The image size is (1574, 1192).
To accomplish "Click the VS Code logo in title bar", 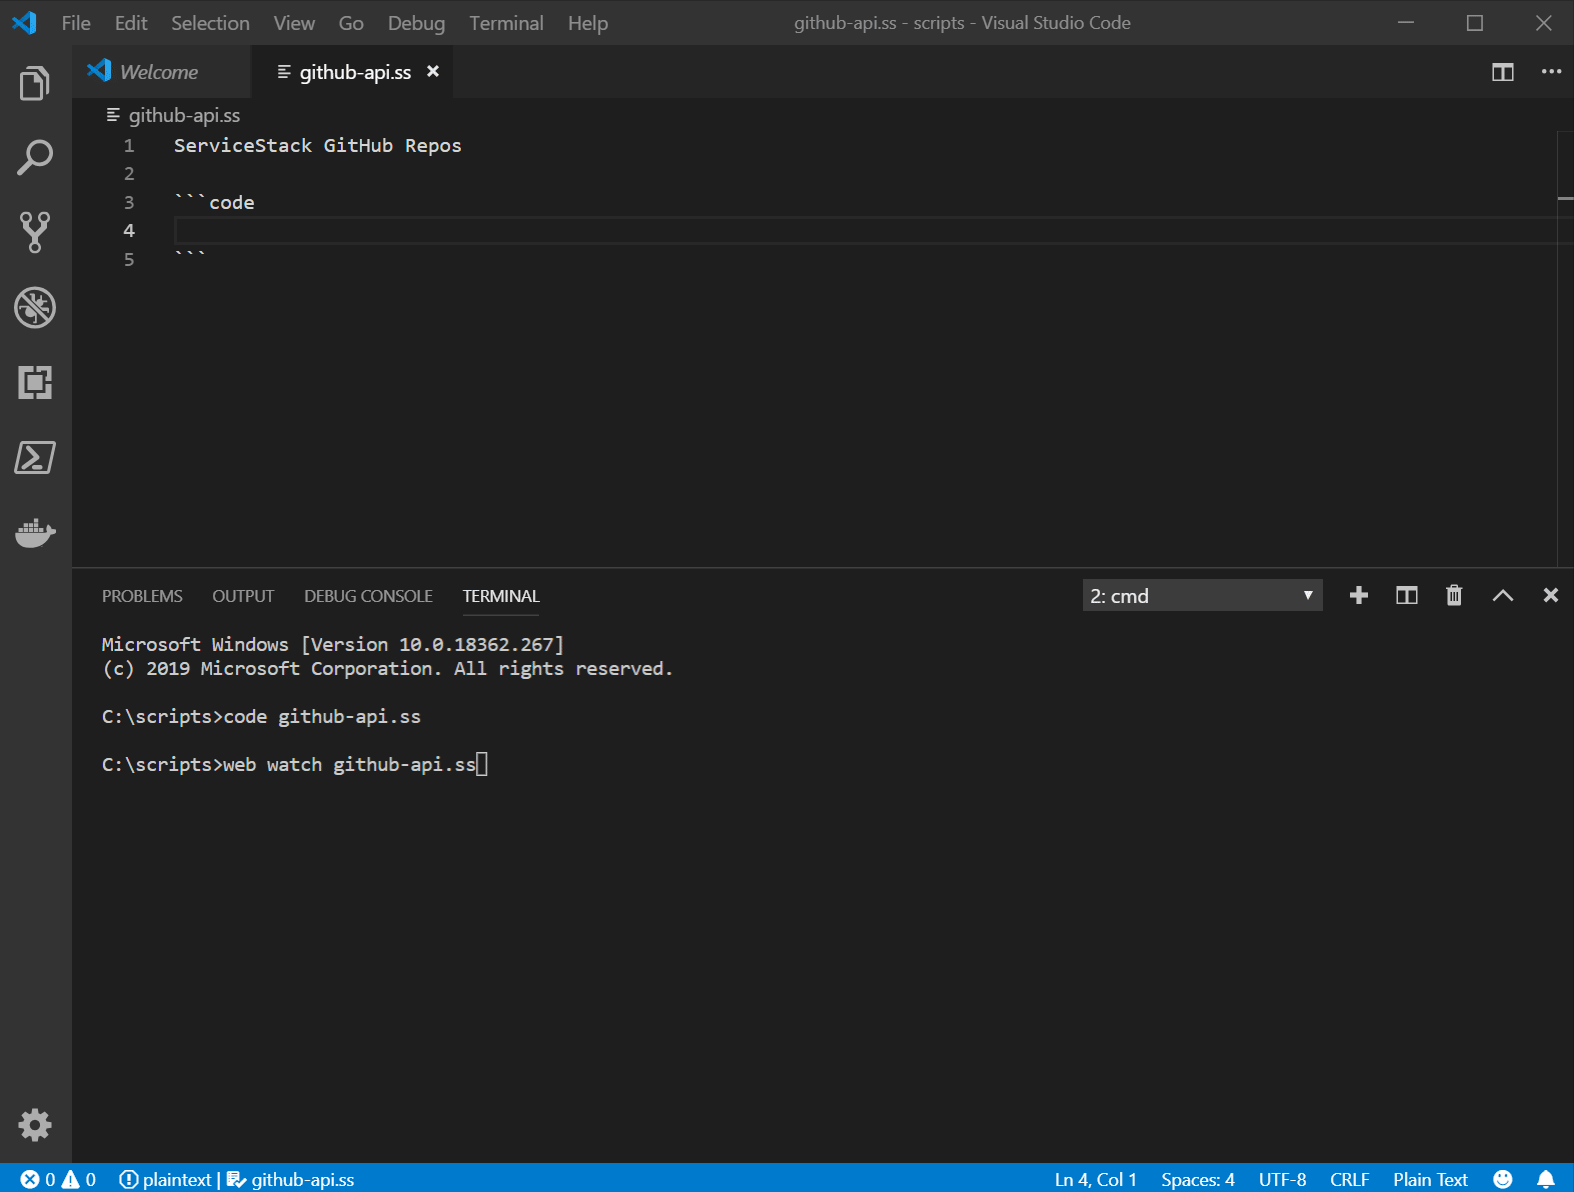I will (25, 22).
